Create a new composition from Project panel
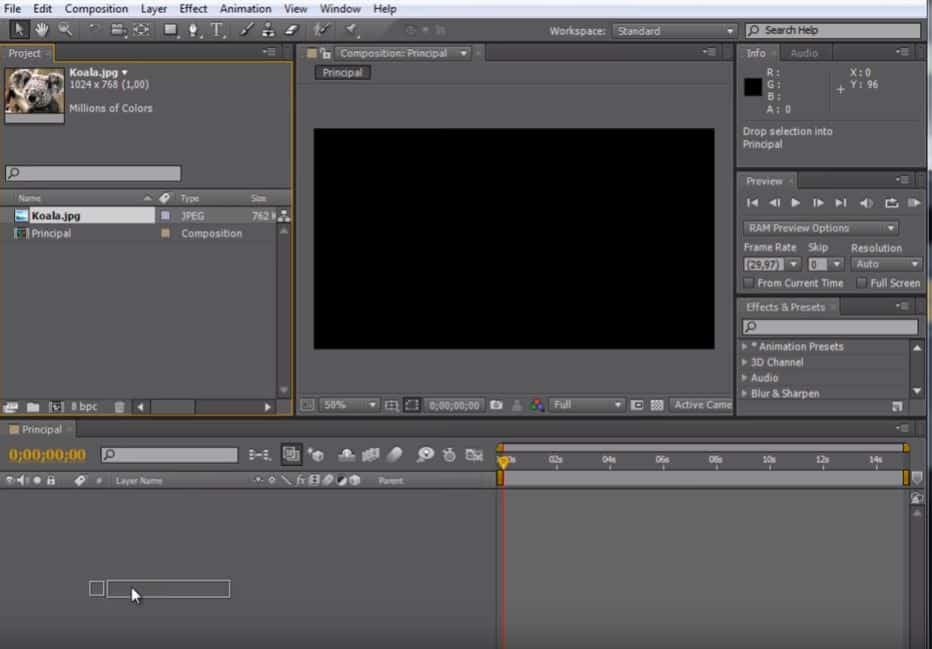Viewport: 932px width, 649px height. click(x=56, y=407)
